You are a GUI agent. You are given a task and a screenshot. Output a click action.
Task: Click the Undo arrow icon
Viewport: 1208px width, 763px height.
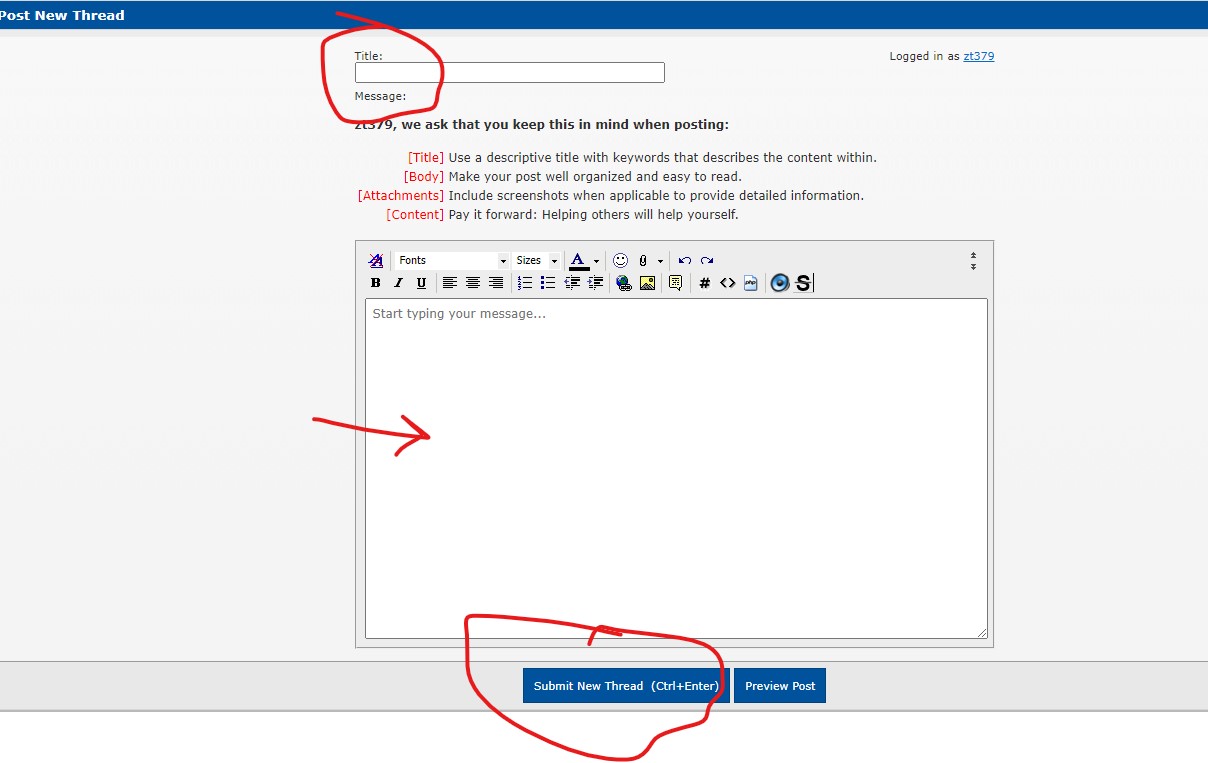pos(685,261)
